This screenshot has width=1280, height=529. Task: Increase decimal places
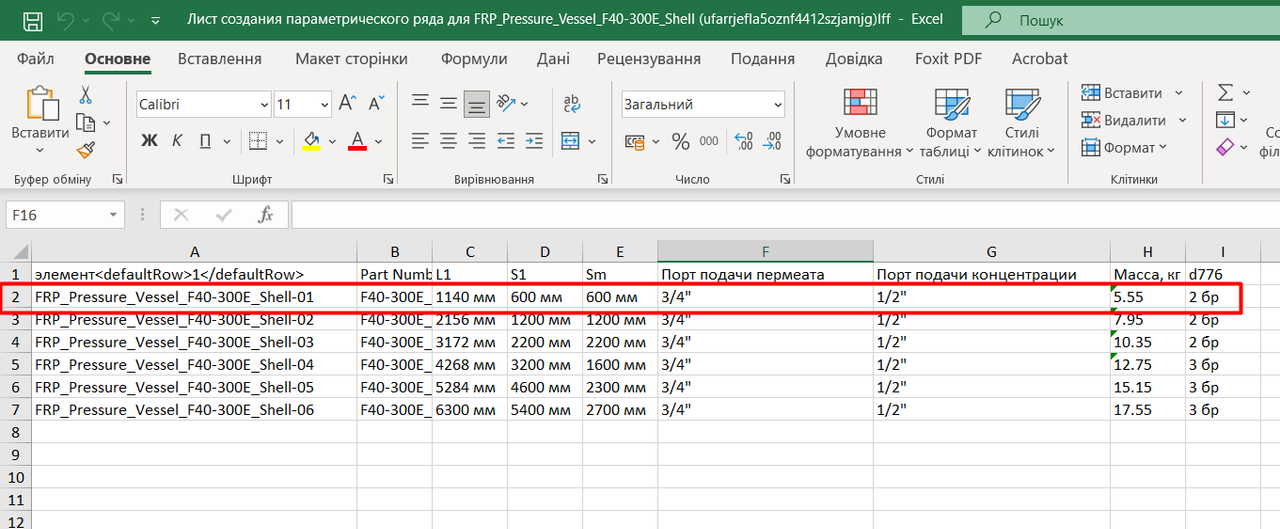744,142
